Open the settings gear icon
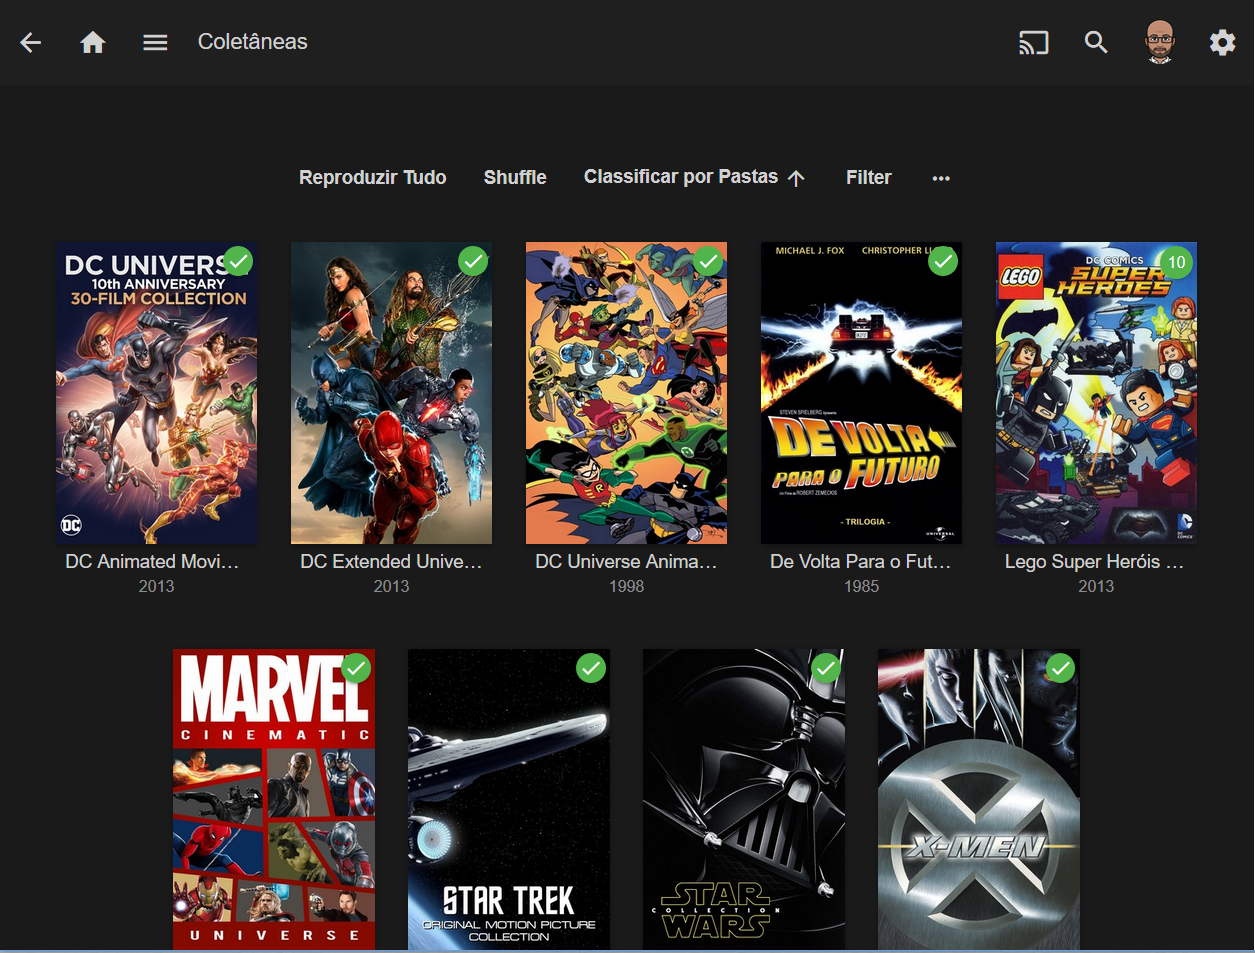This screenshot has height=953, width=1255. 1222,42
